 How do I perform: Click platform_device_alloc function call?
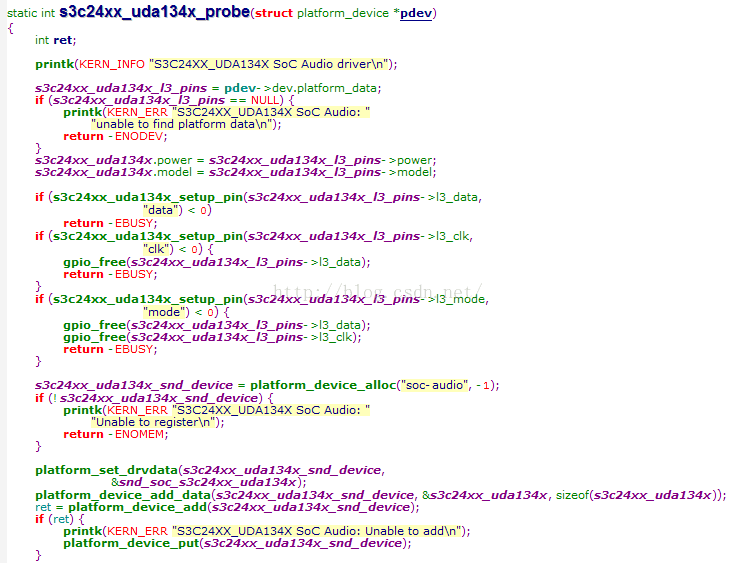pyautogui.click(x=323, y=385)
